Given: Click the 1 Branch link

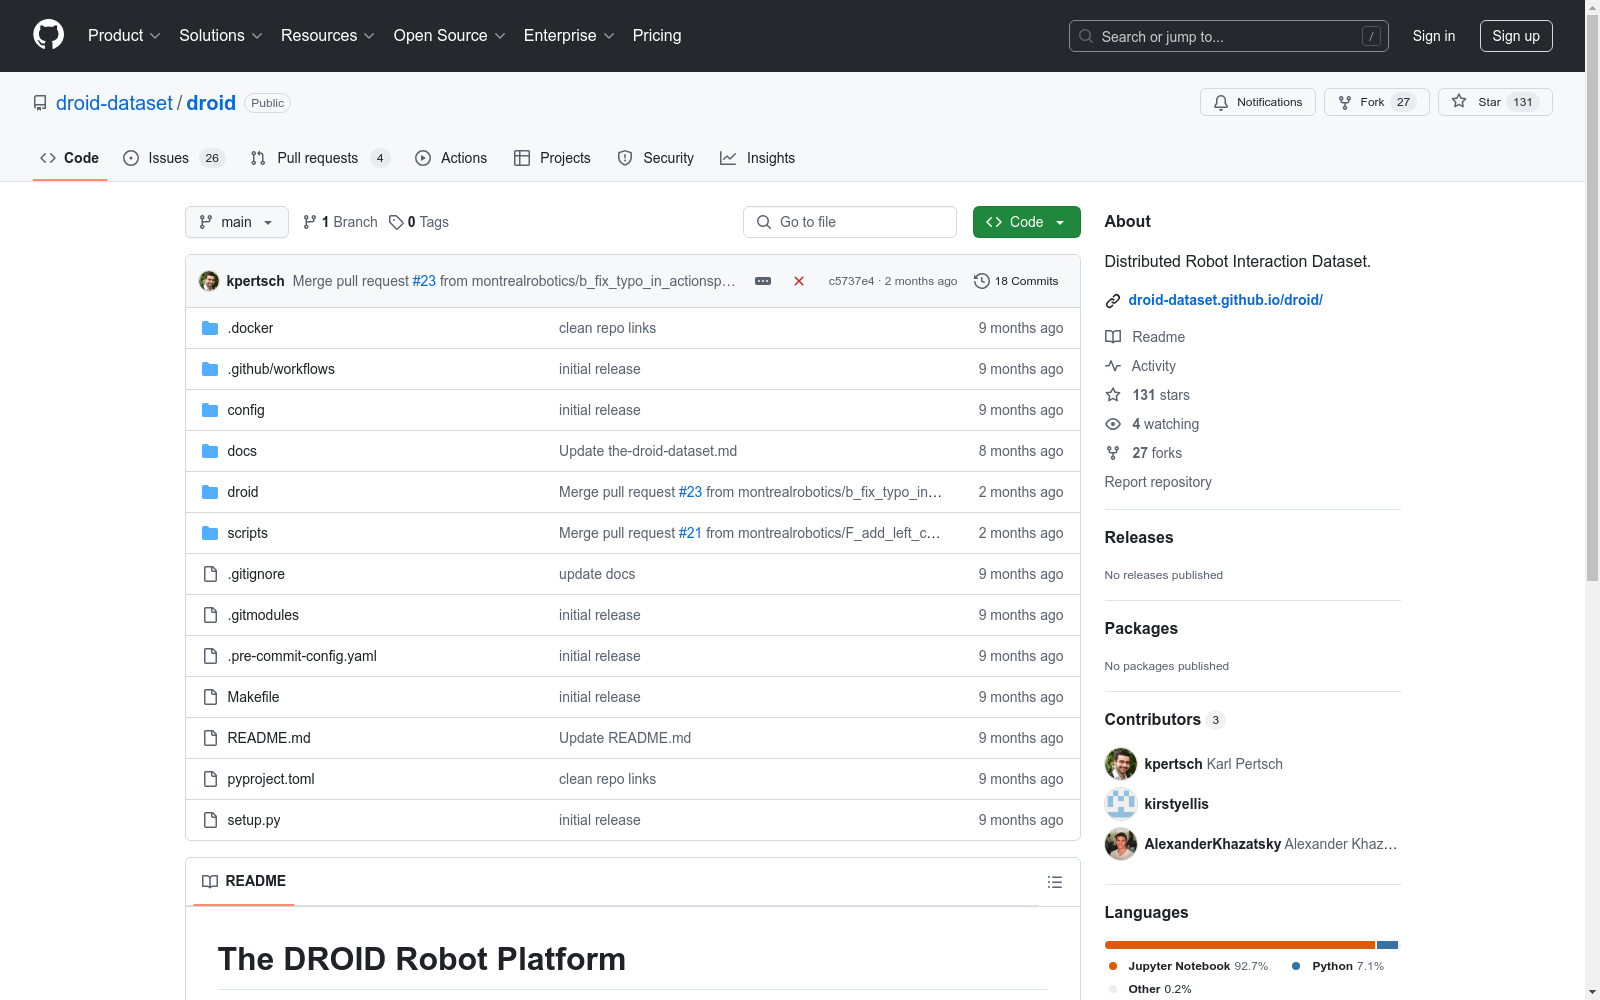Looking at the screenshot, I should [x=340, y=222].
